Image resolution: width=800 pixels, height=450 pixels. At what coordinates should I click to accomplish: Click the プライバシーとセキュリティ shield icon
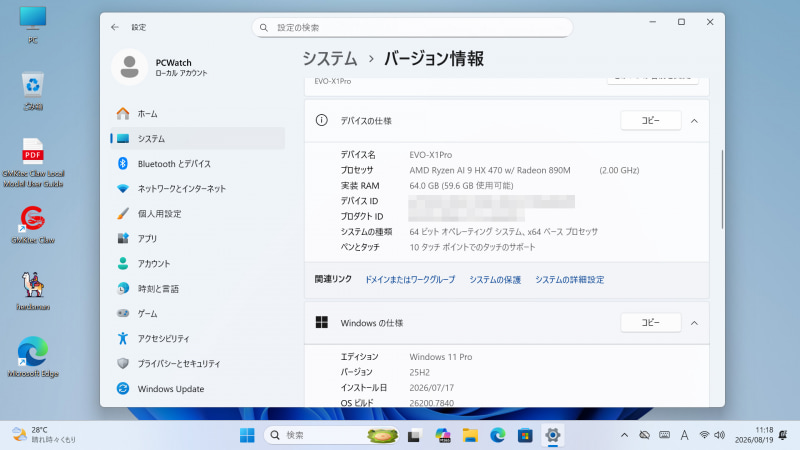point(123,363)
